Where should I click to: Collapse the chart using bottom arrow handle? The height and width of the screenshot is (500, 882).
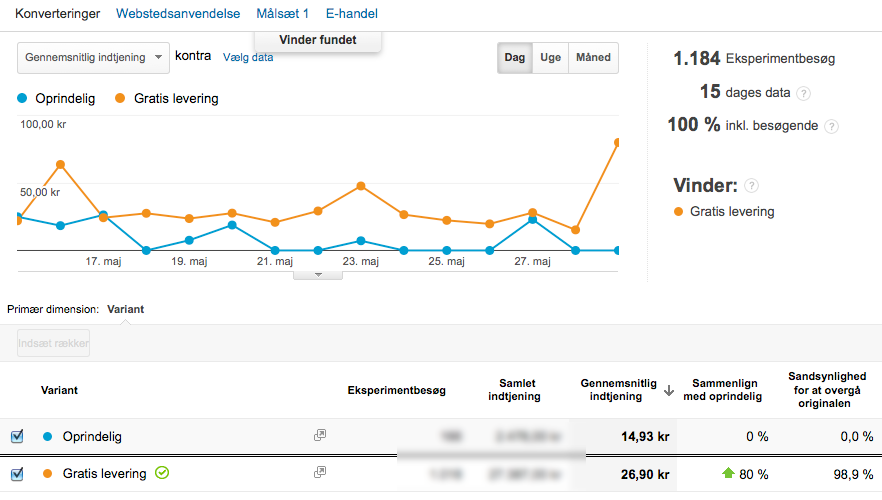point(318,275)
